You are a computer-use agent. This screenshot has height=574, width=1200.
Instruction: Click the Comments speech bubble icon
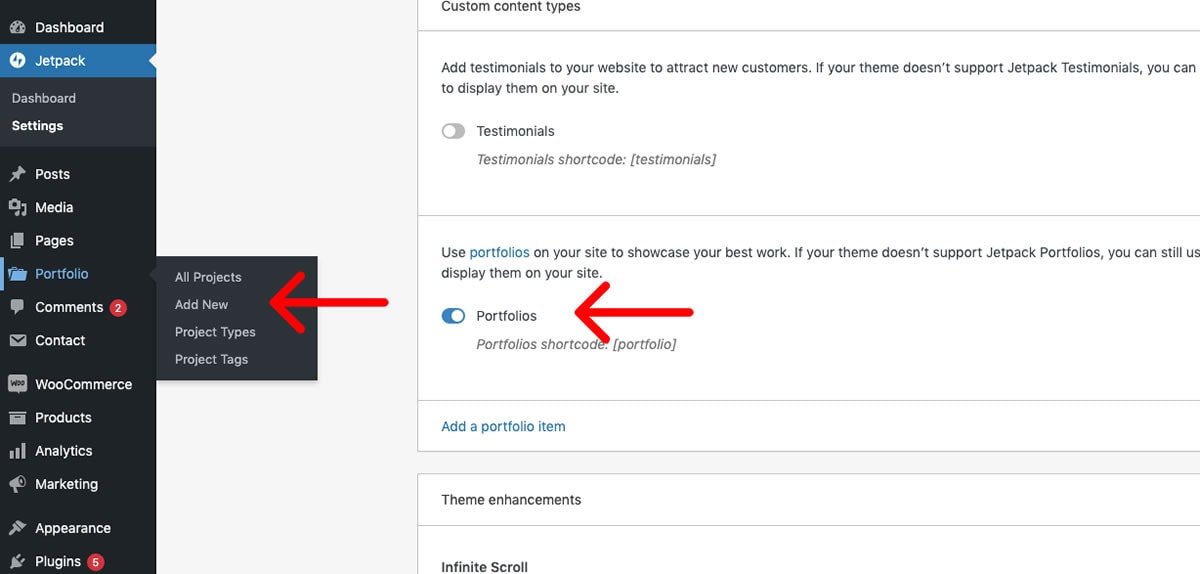(x=17, y=307)
